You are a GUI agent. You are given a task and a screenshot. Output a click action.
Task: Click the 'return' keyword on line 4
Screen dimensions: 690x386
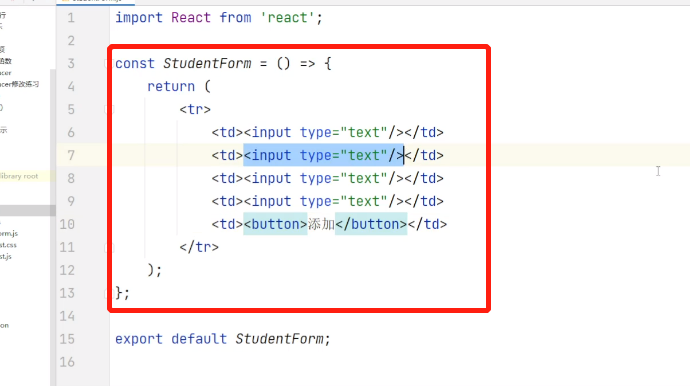(171, 87)
